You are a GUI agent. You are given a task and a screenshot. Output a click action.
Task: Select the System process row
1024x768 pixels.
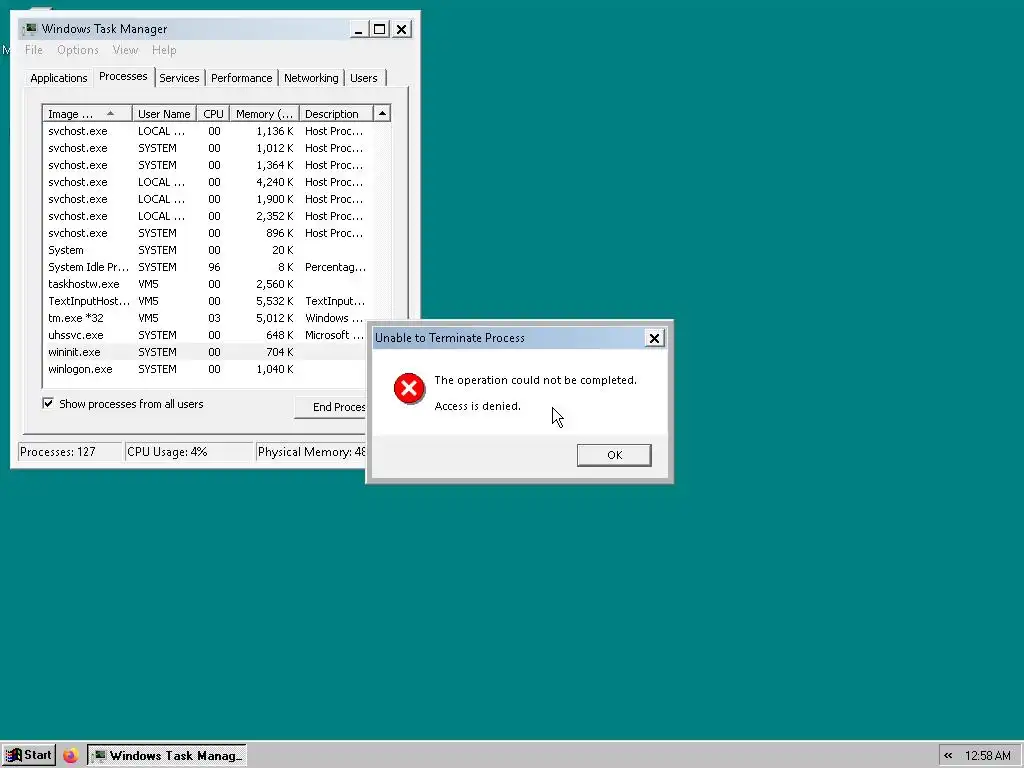(x=206, y=250)
